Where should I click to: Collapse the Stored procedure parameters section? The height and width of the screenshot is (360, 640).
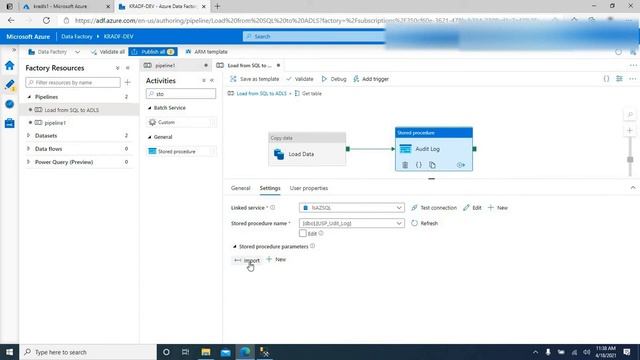click(234, 247)
